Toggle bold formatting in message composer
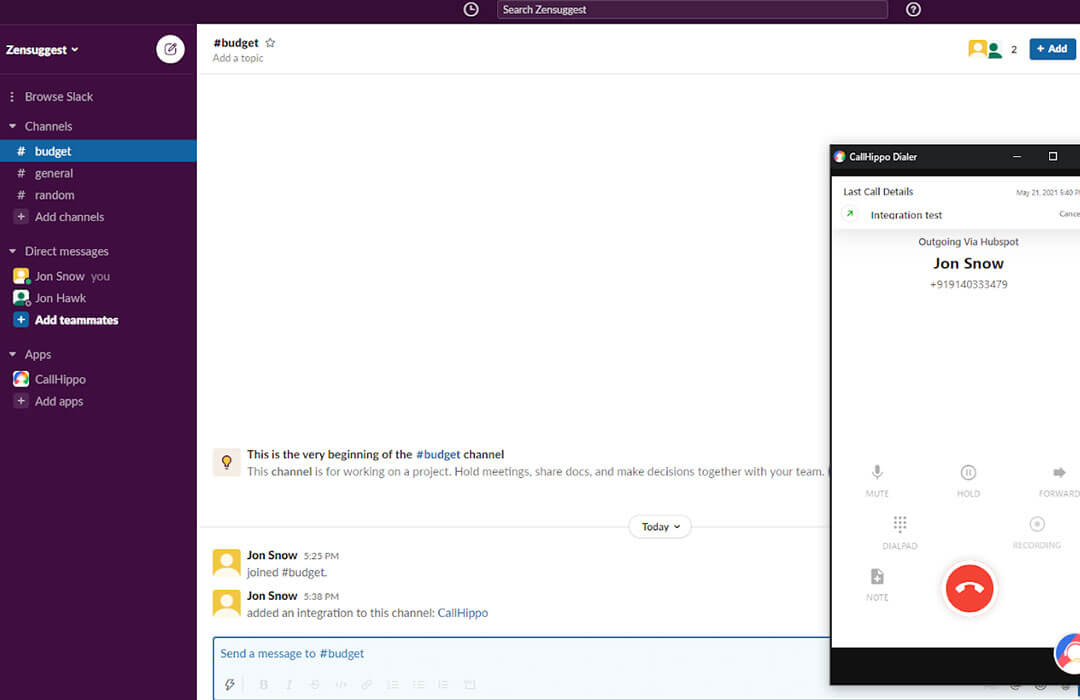 point(264,684)
